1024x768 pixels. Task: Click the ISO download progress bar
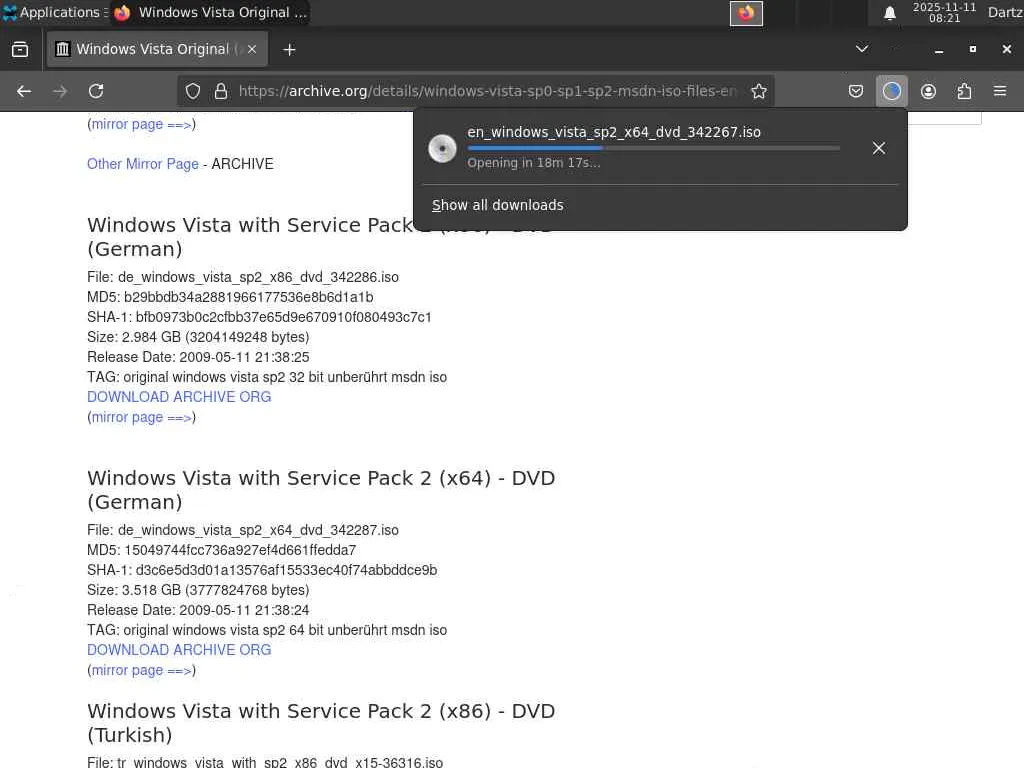[653, 148]
